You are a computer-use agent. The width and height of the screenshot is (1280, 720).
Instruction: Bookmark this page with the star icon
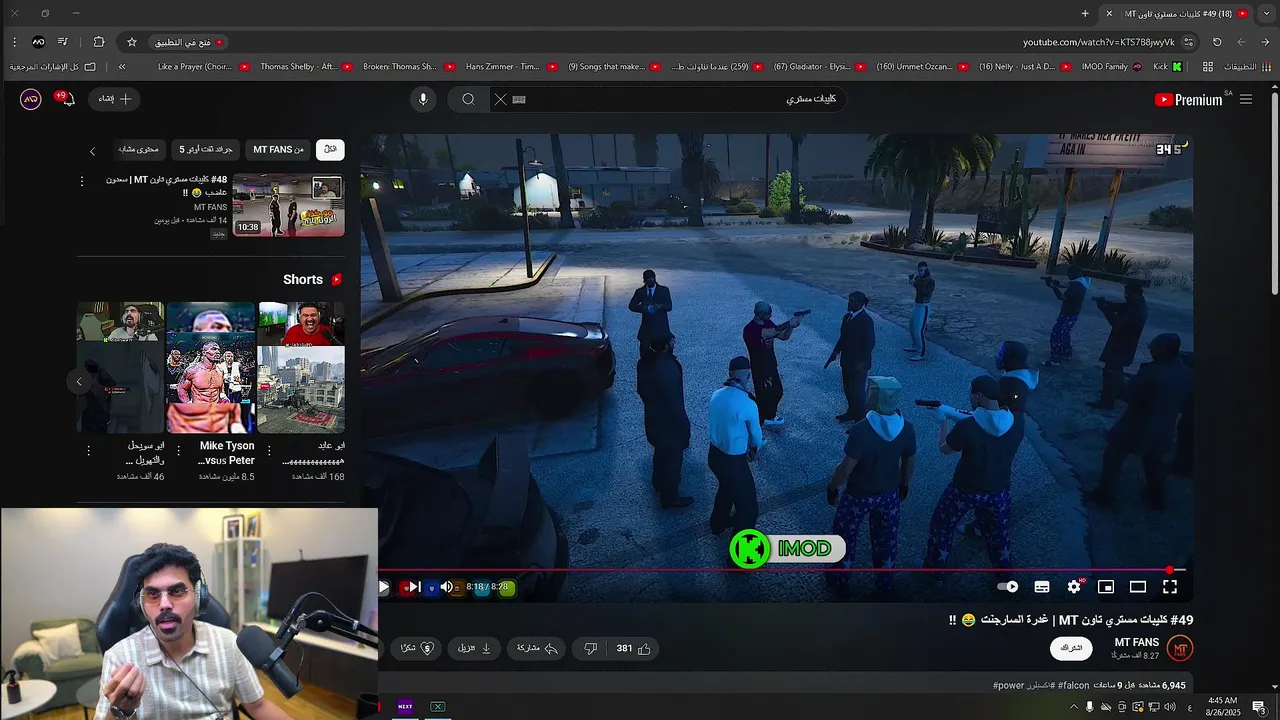click(131, 42)
